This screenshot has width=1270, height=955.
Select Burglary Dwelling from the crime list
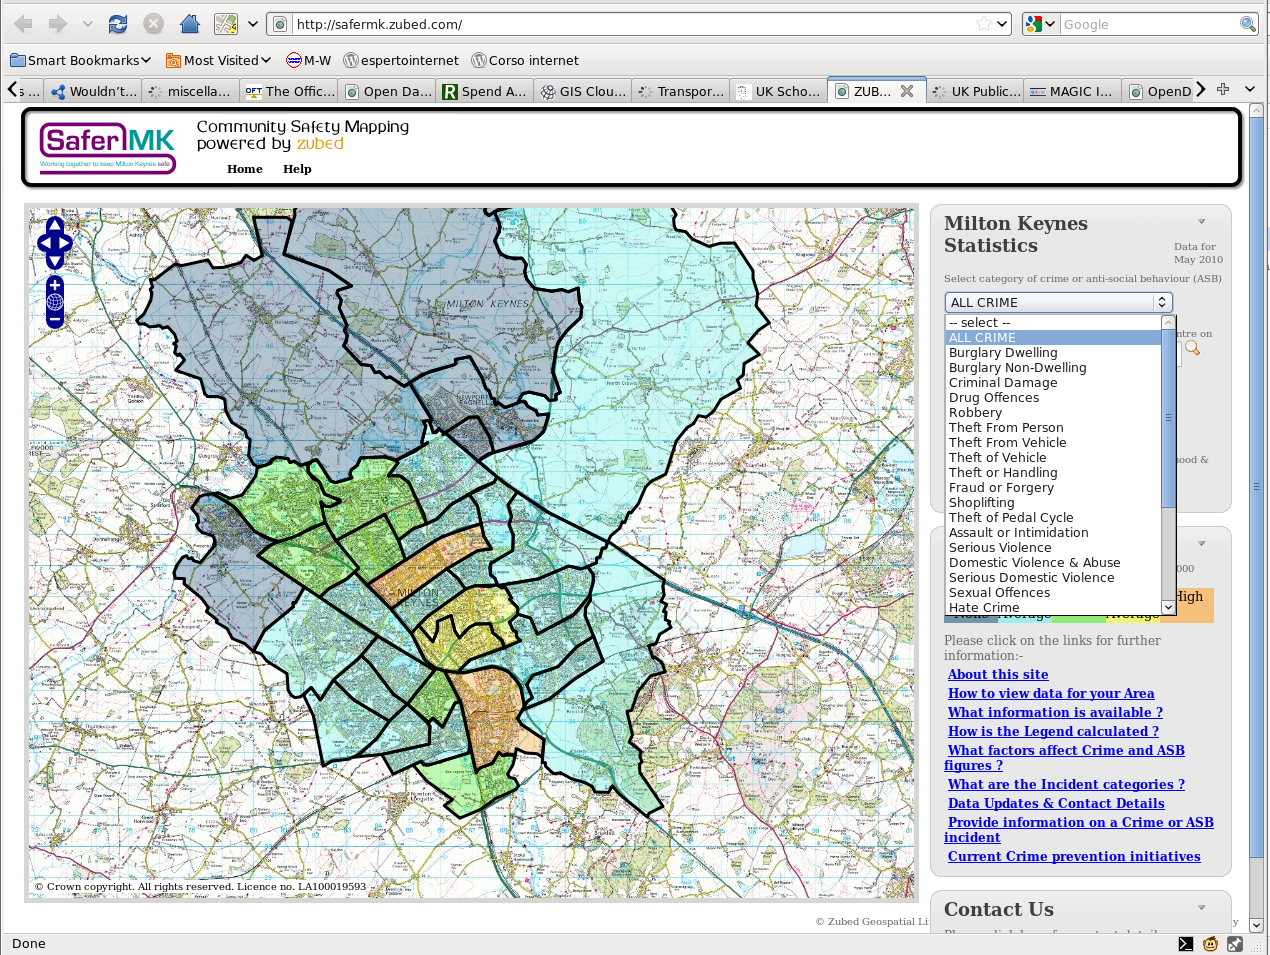point(1053,353)
